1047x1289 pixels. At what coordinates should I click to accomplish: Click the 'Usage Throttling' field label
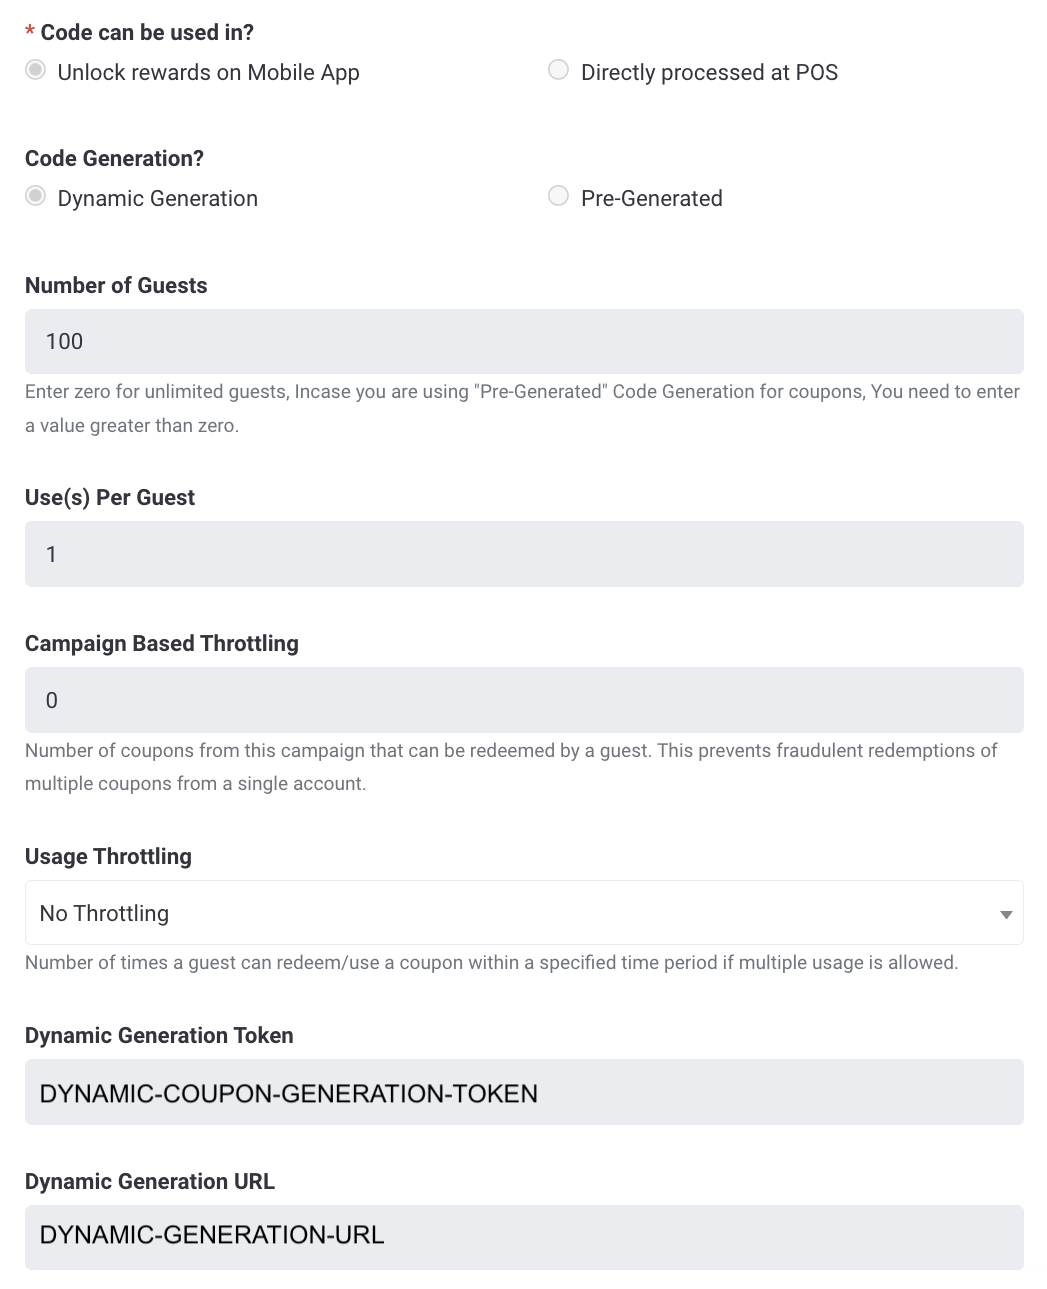(x=108, y=856)
